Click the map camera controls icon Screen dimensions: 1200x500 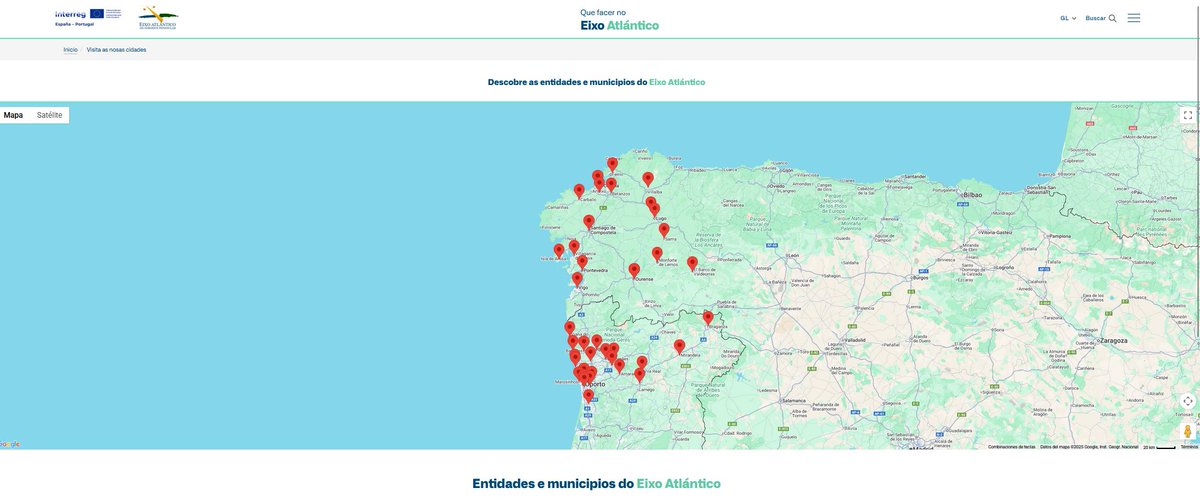click(x=1187, y=401)
